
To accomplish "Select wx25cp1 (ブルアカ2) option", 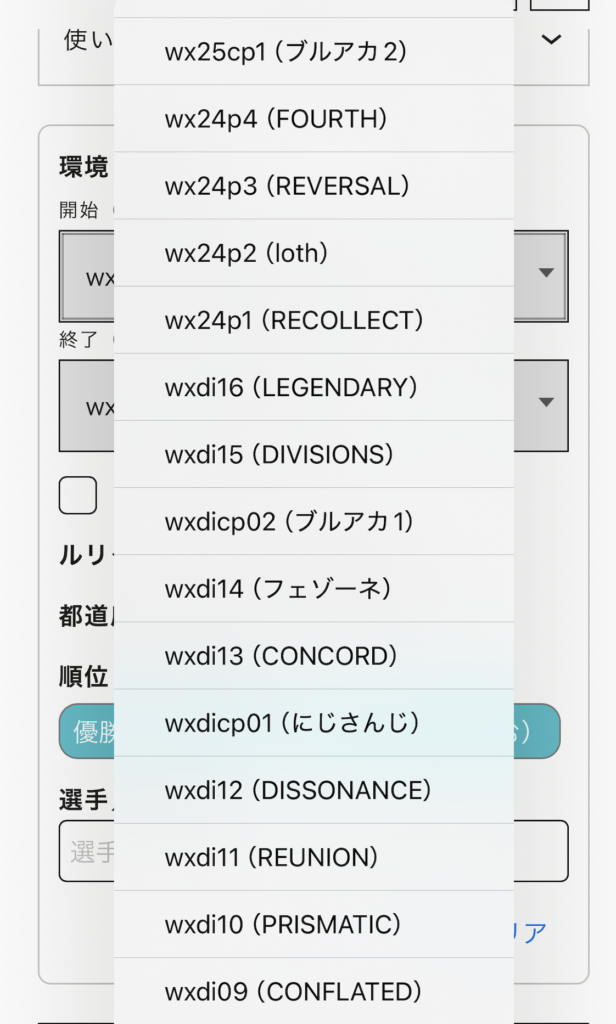I will [313, 51].
